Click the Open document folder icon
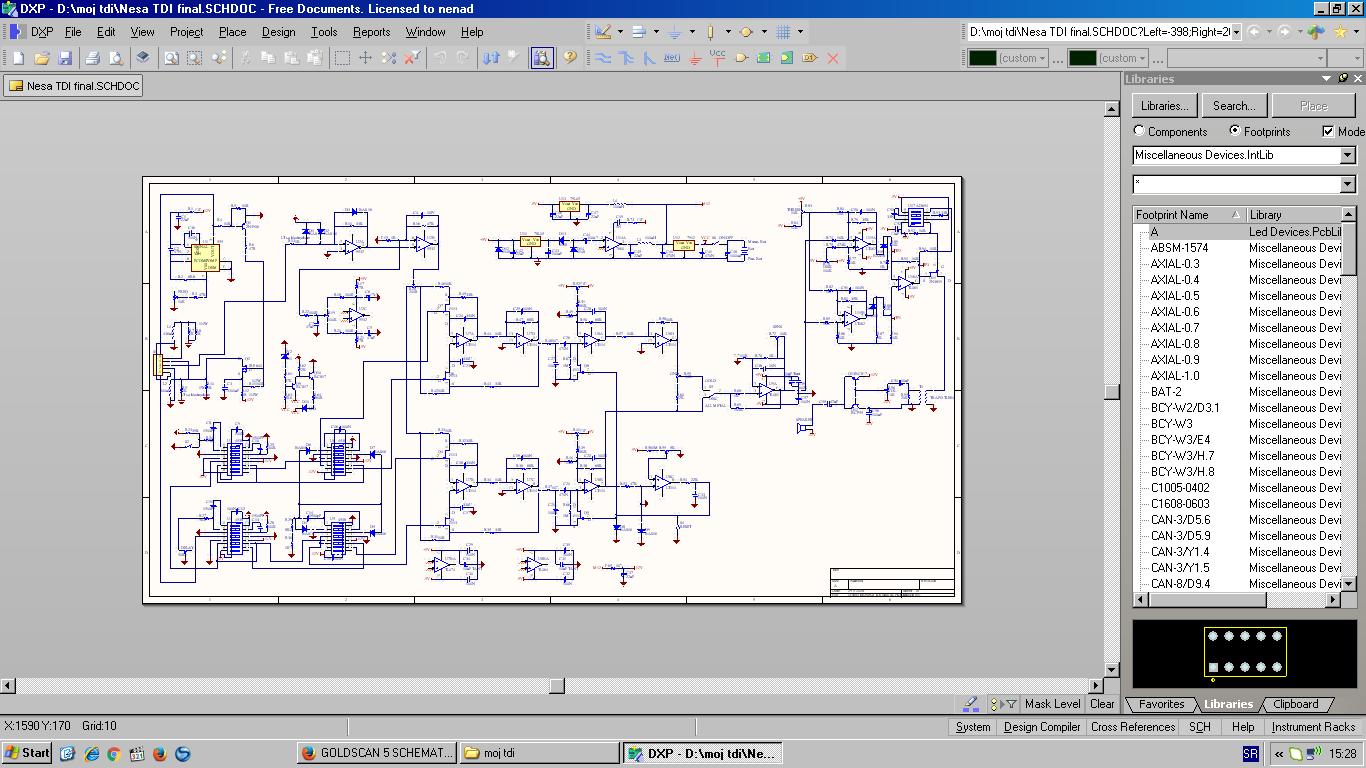 coord(42,58)
